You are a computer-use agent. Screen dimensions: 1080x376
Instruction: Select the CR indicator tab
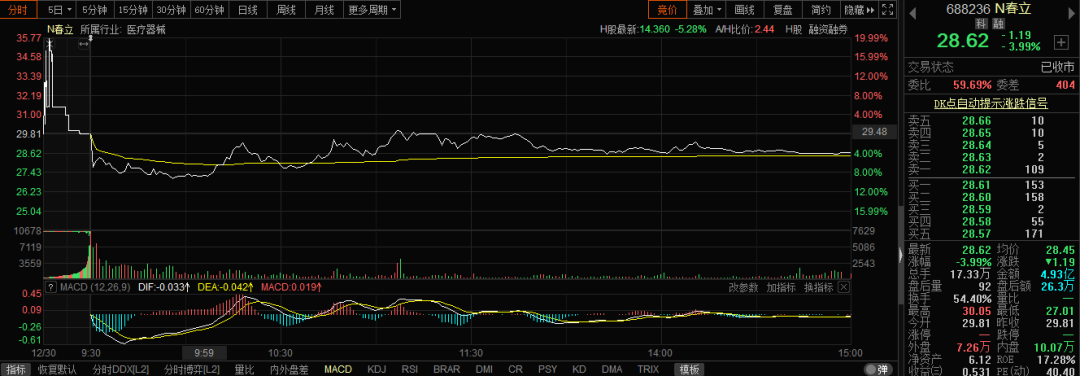point(516,369)
